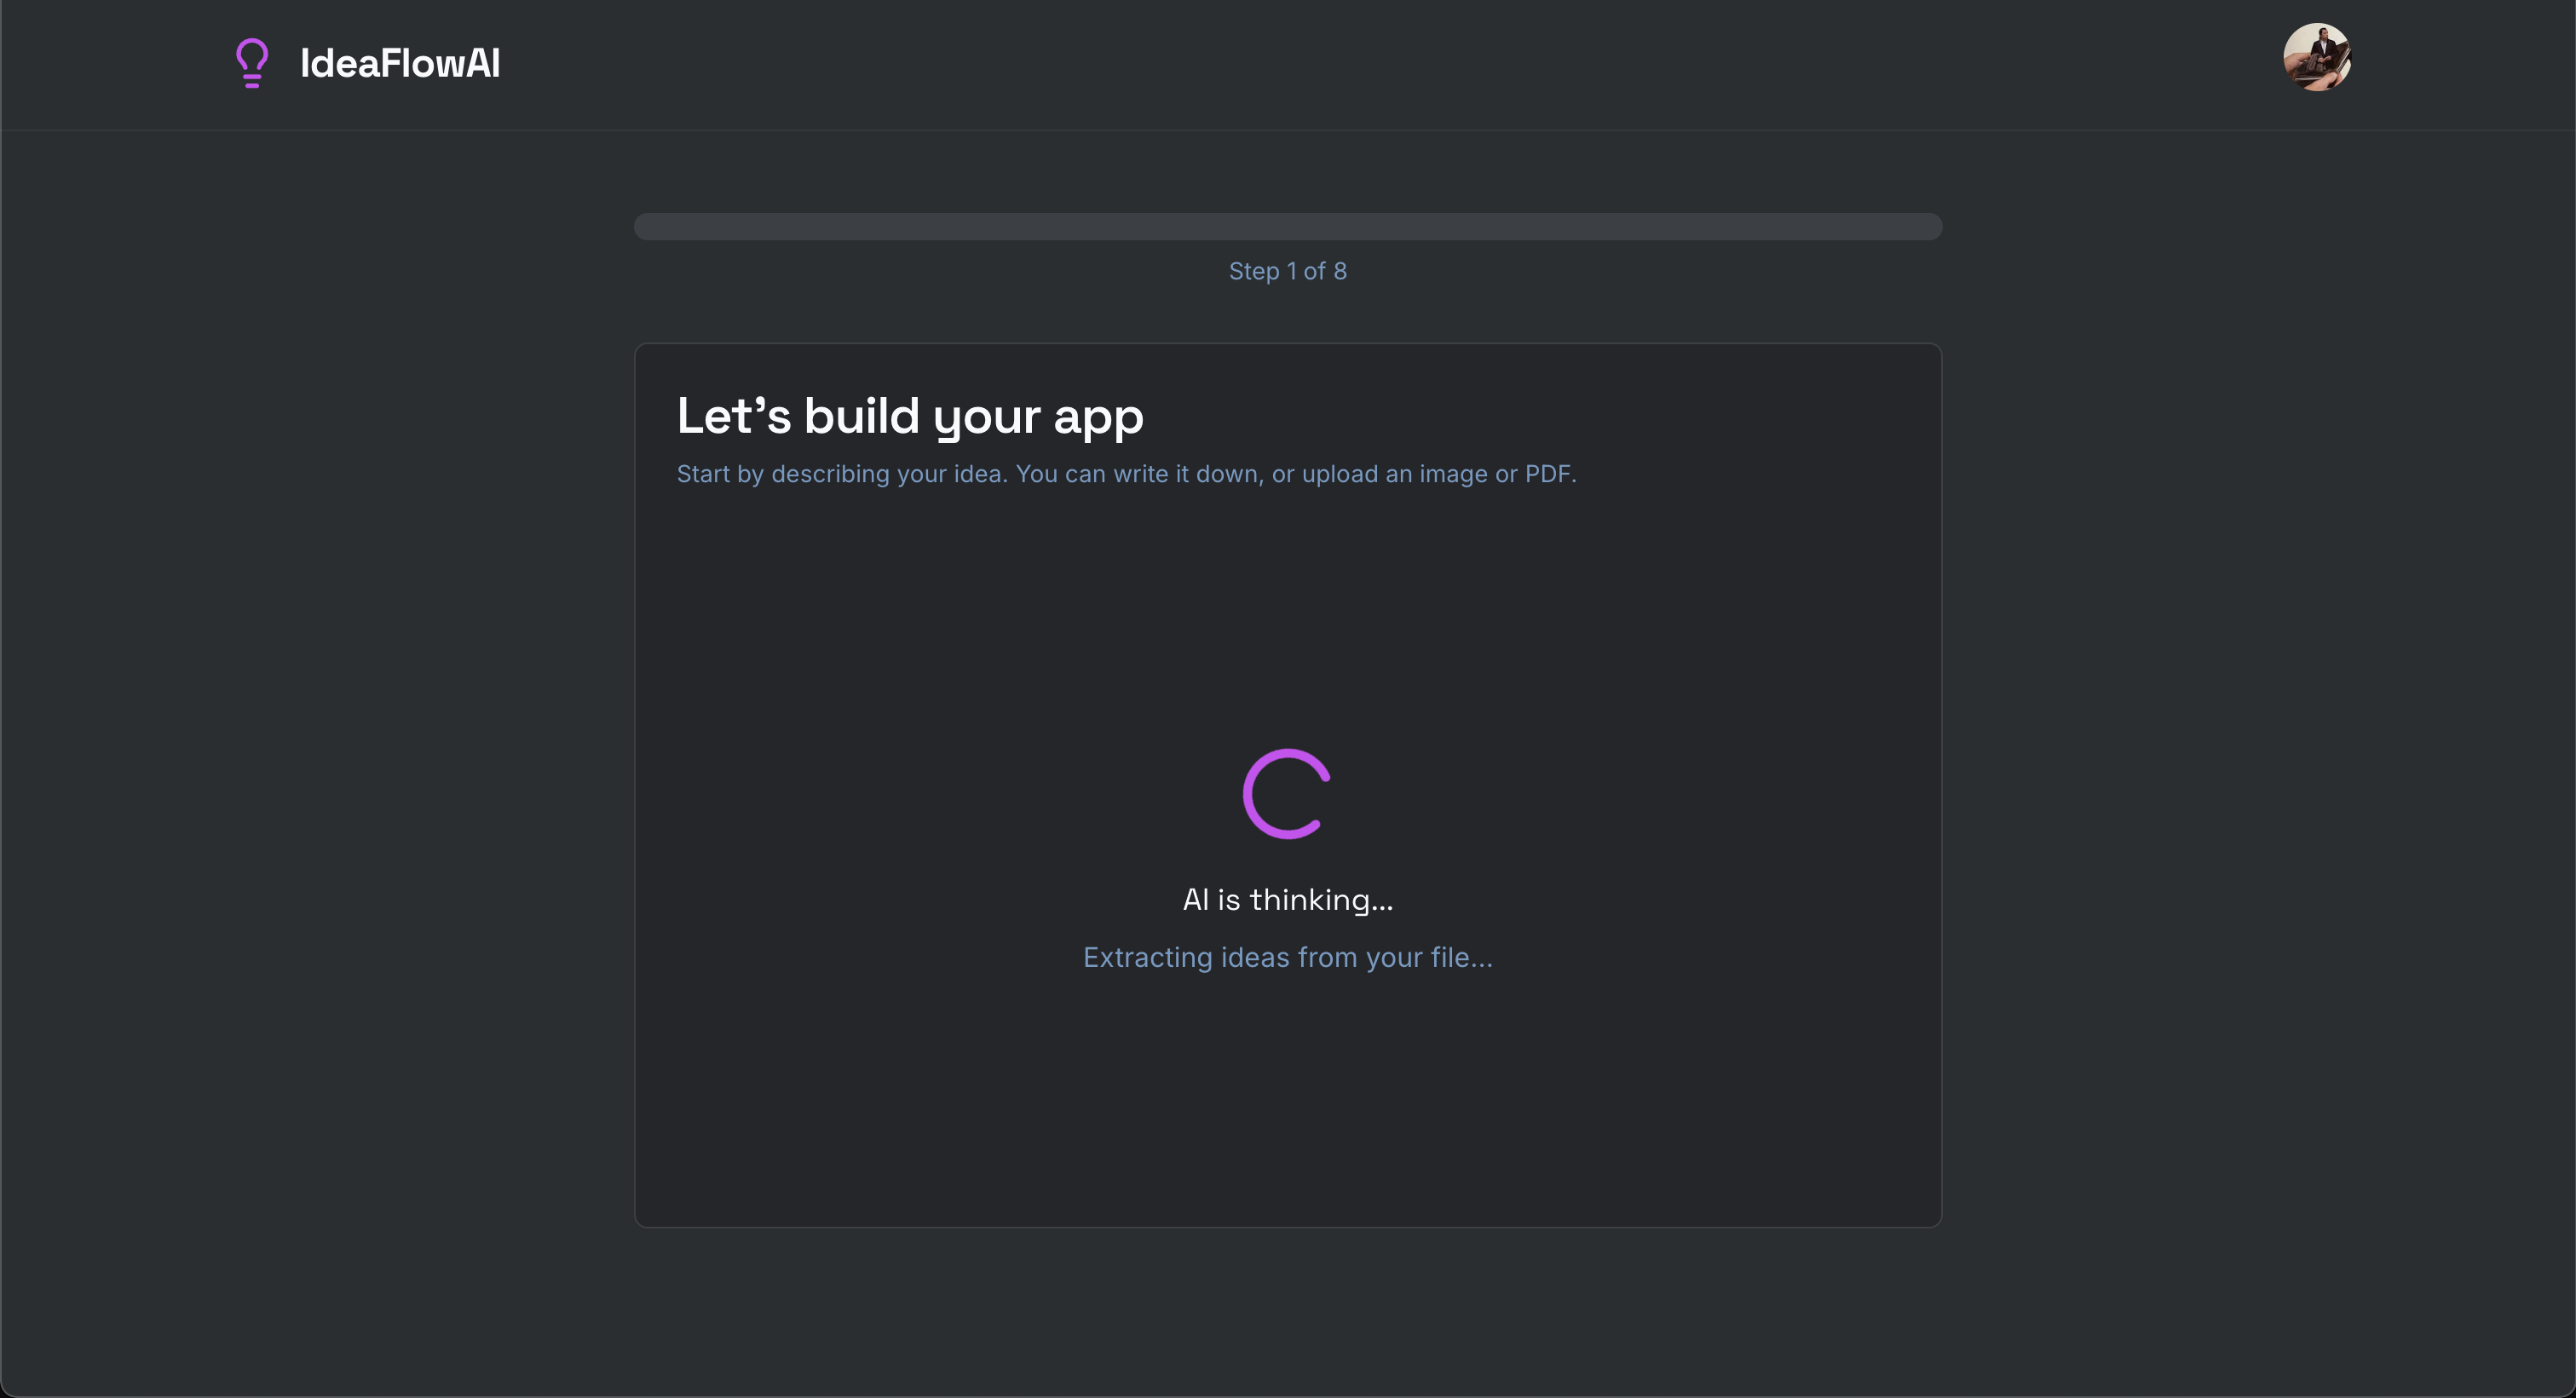This screenshot has width=2576, height=1398.
Task: Click the "Step 1 of 8" label
Action: [1287, 271]
